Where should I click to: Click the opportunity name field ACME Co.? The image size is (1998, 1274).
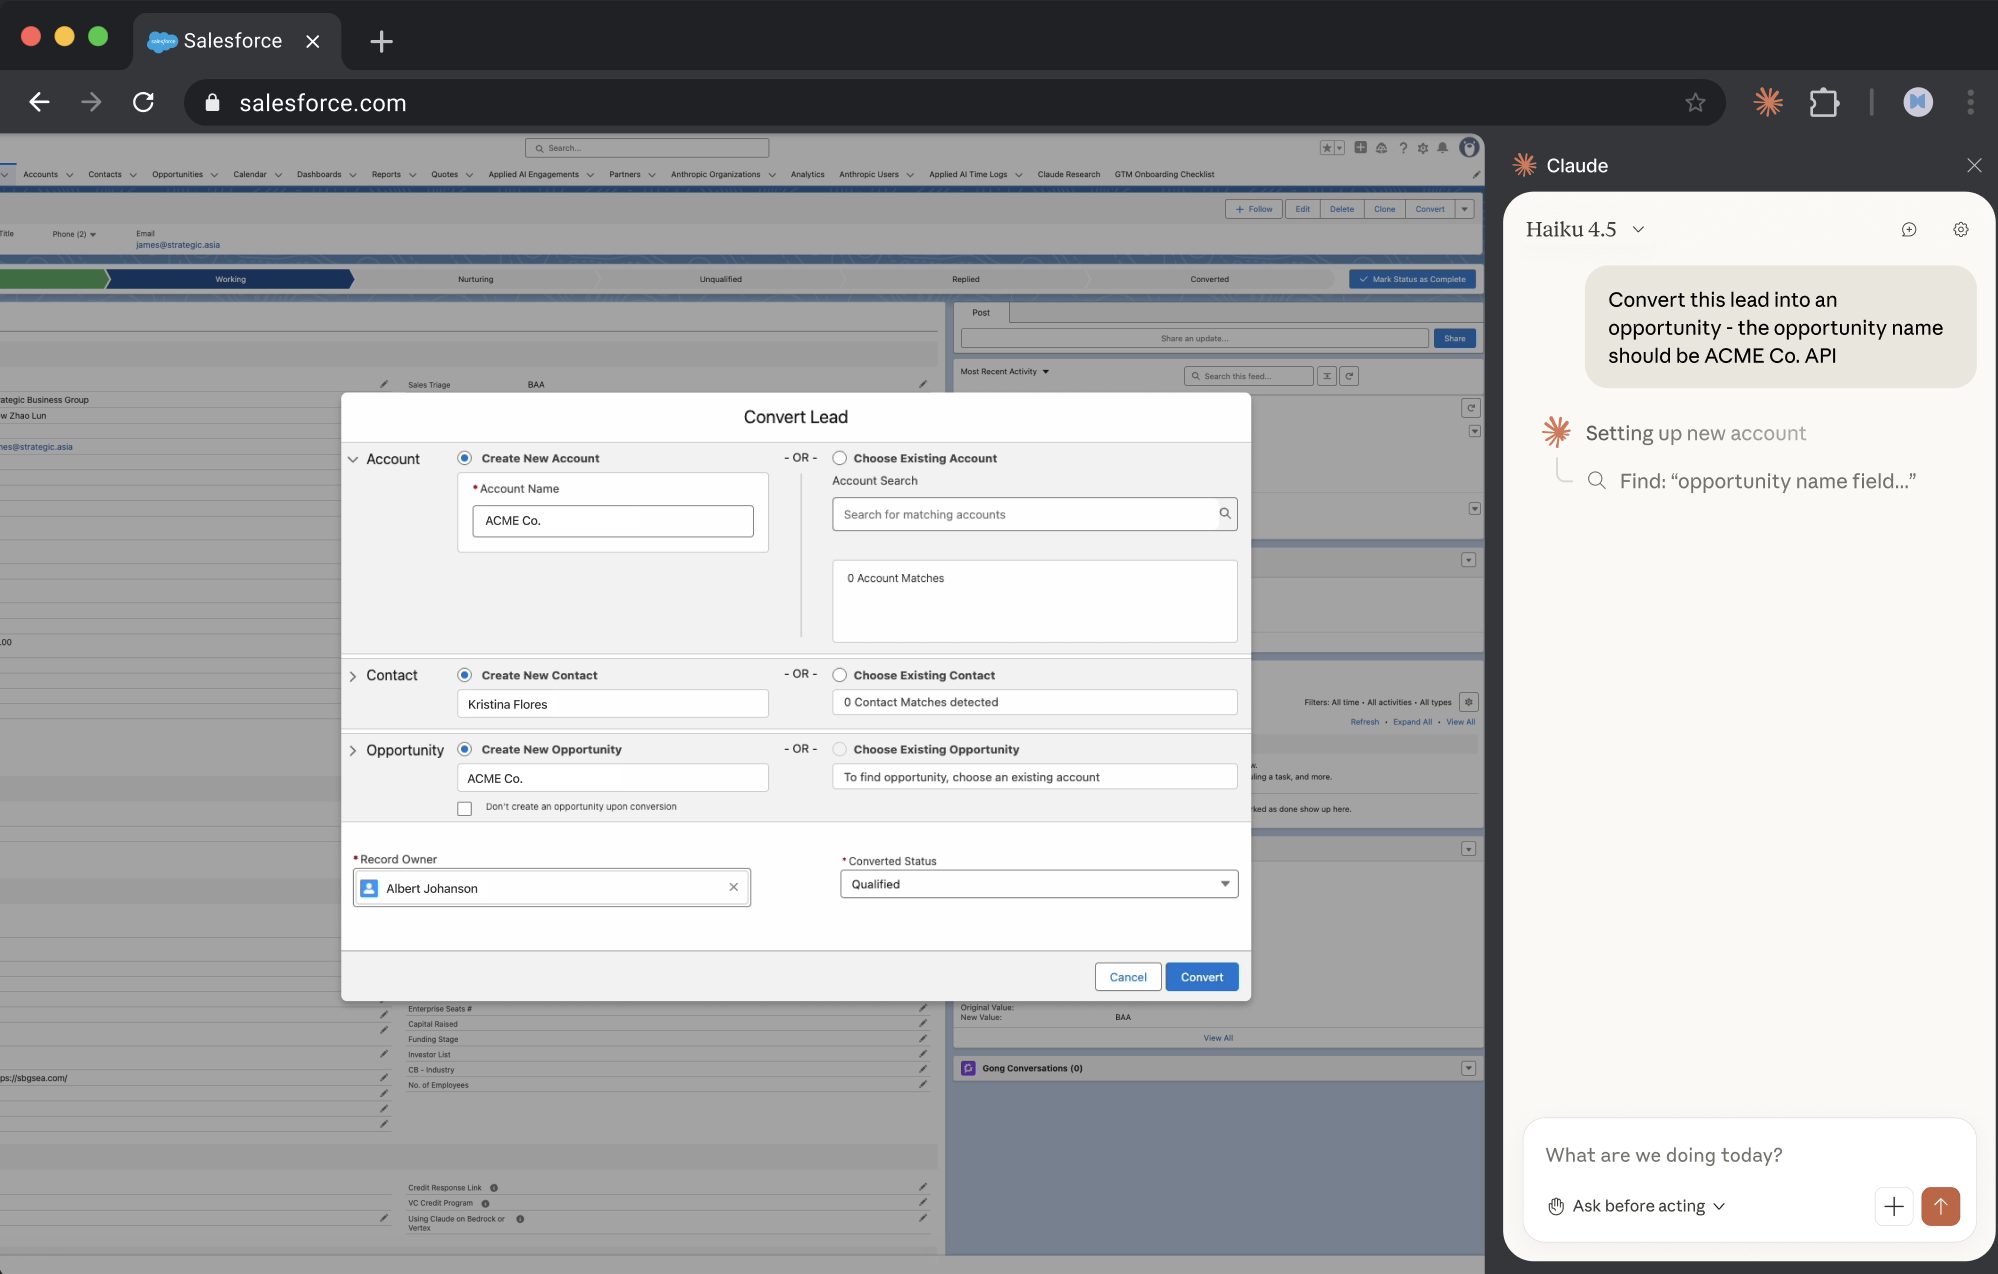tap(612, 778)
